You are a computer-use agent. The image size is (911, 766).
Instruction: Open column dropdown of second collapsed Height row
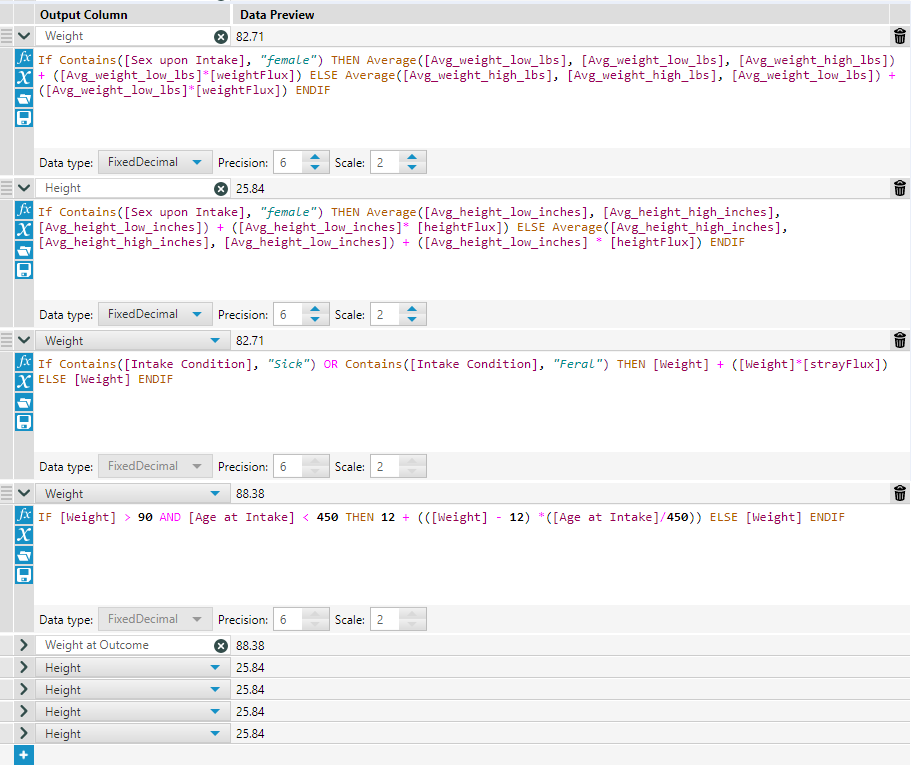(x=216, y=690)
